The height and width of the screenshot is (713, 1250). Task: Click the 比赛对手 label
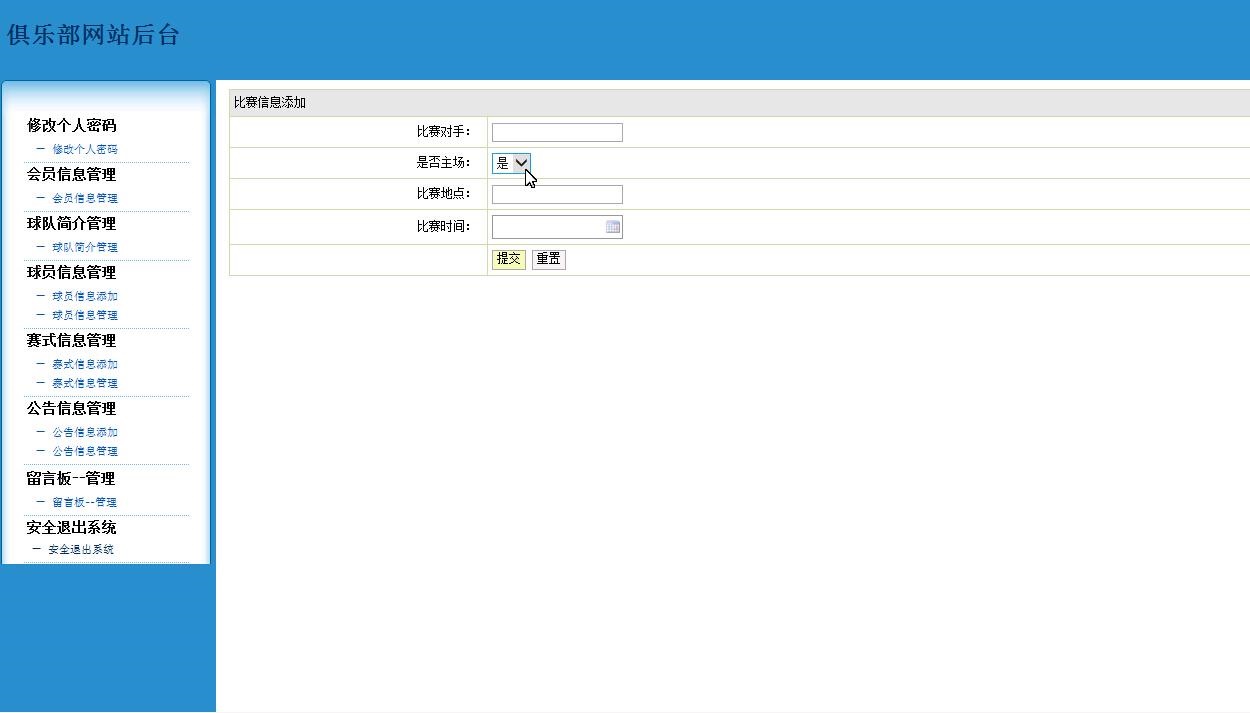pyautogui.click(x=444, y=132)
